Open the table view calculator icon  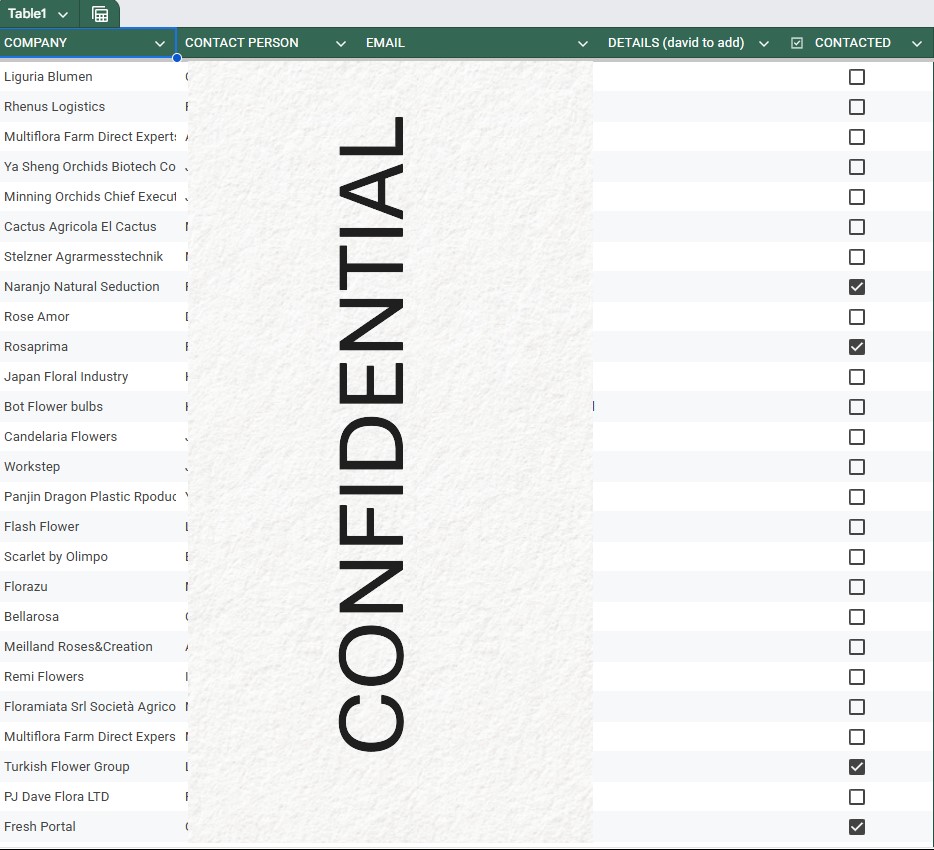(100, 14)
